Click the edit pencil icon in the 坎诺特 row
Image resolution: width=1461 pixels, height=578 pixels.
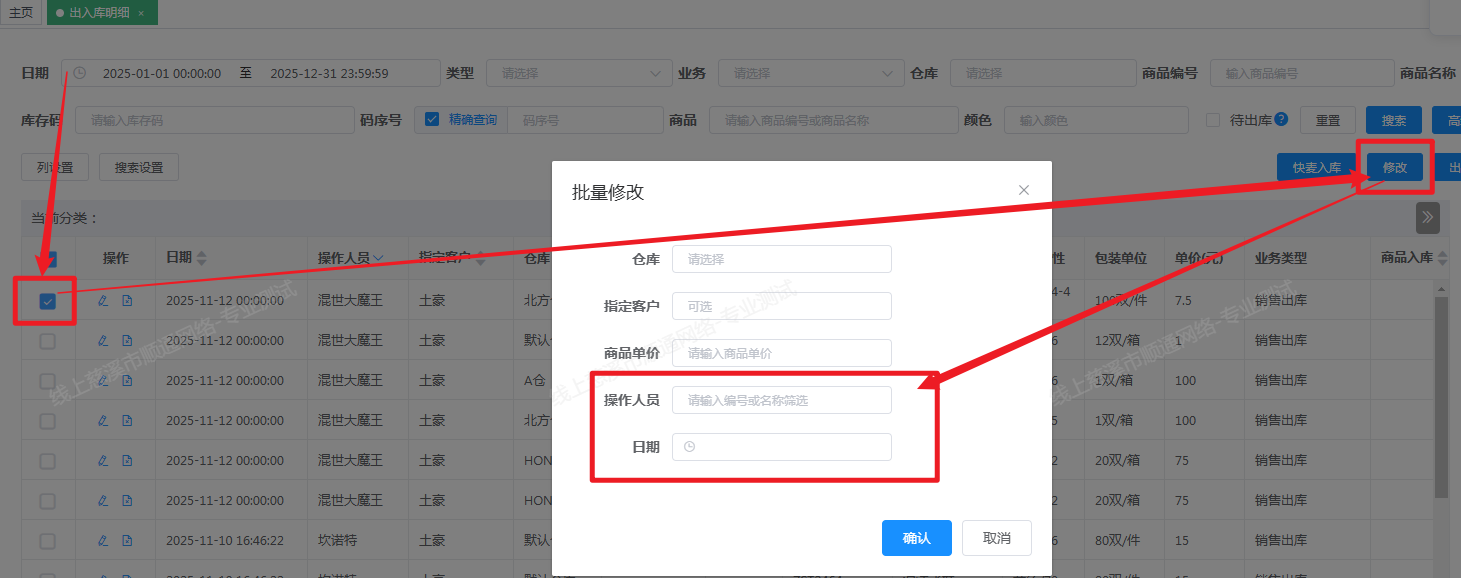click(x=102, y=540)
